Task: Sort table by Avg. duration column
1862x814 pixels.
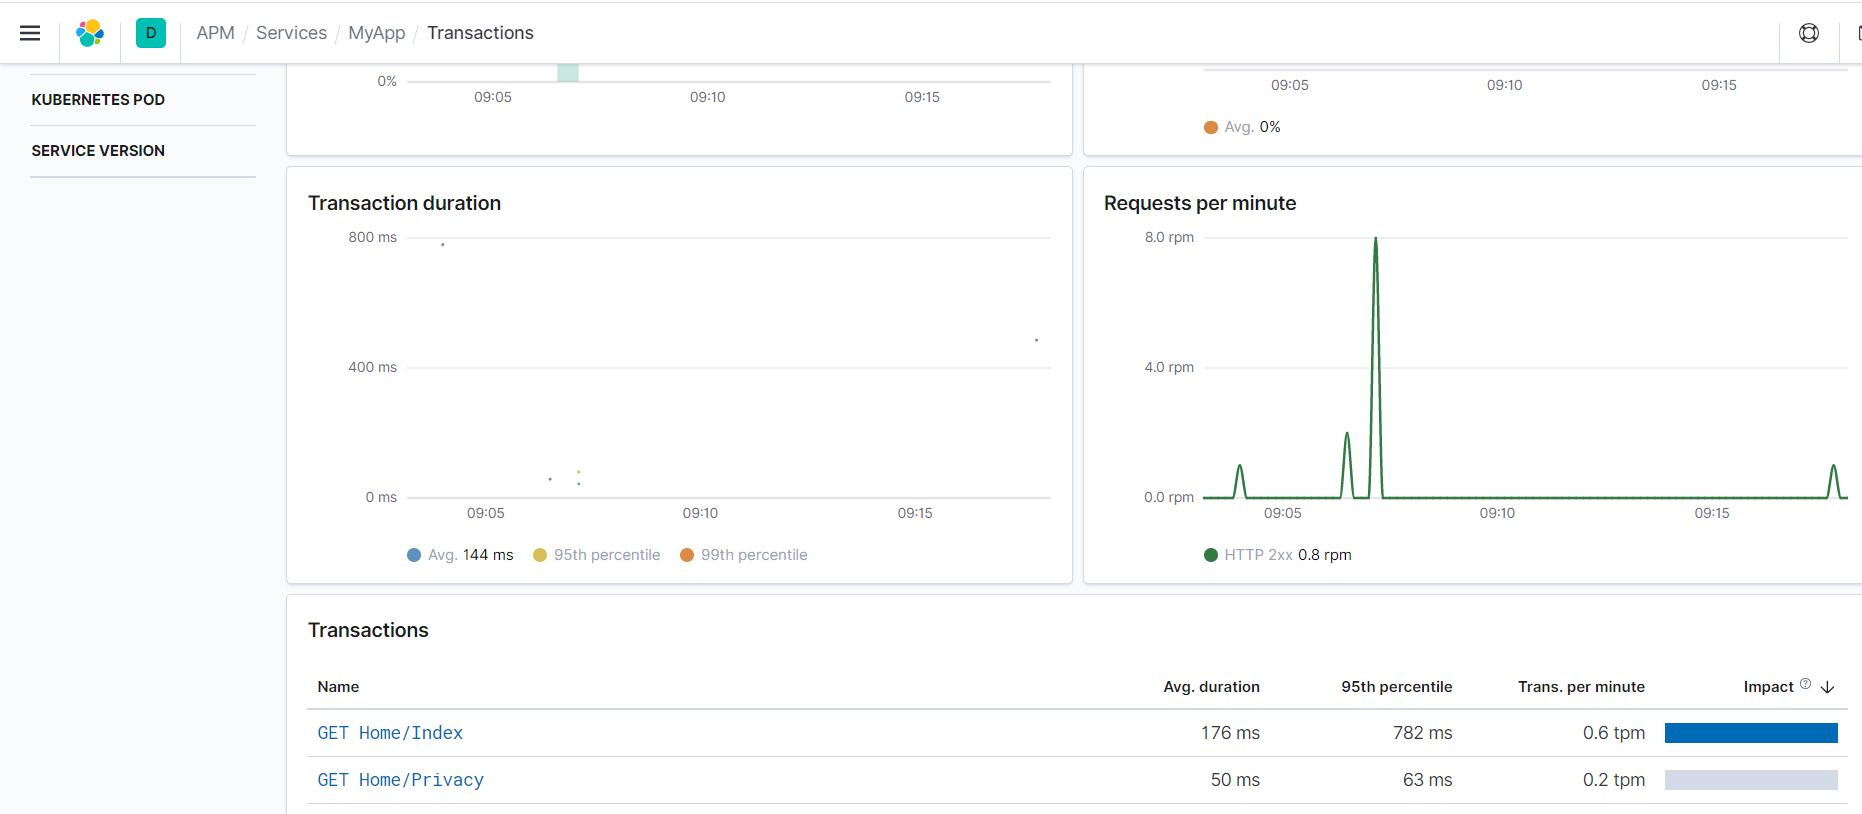Action: point(1211,687)
